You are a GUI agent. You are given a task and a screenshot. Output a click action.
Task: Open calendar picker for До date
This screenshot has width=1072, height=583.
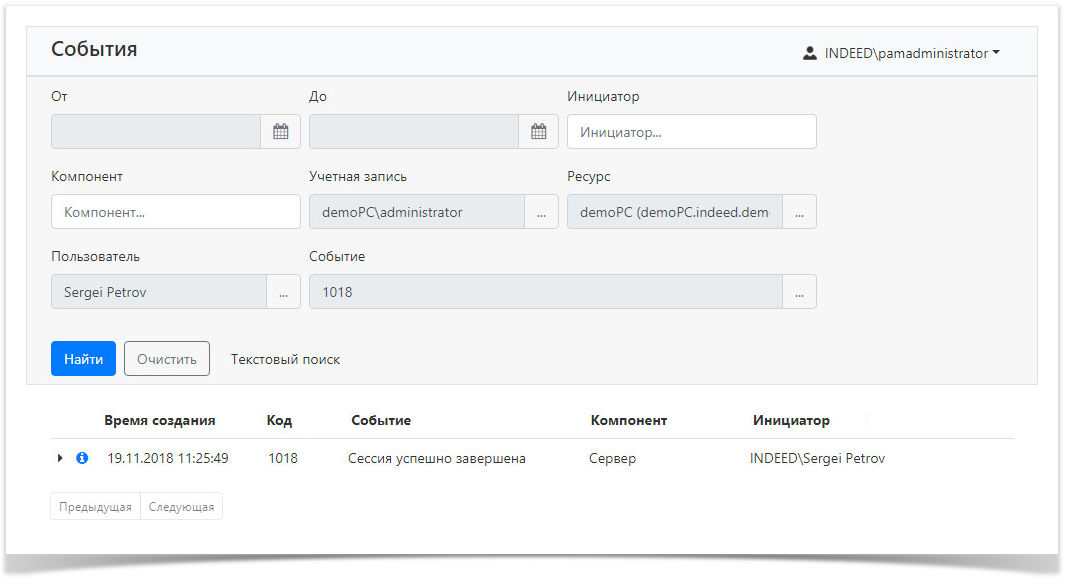(538, 131)
